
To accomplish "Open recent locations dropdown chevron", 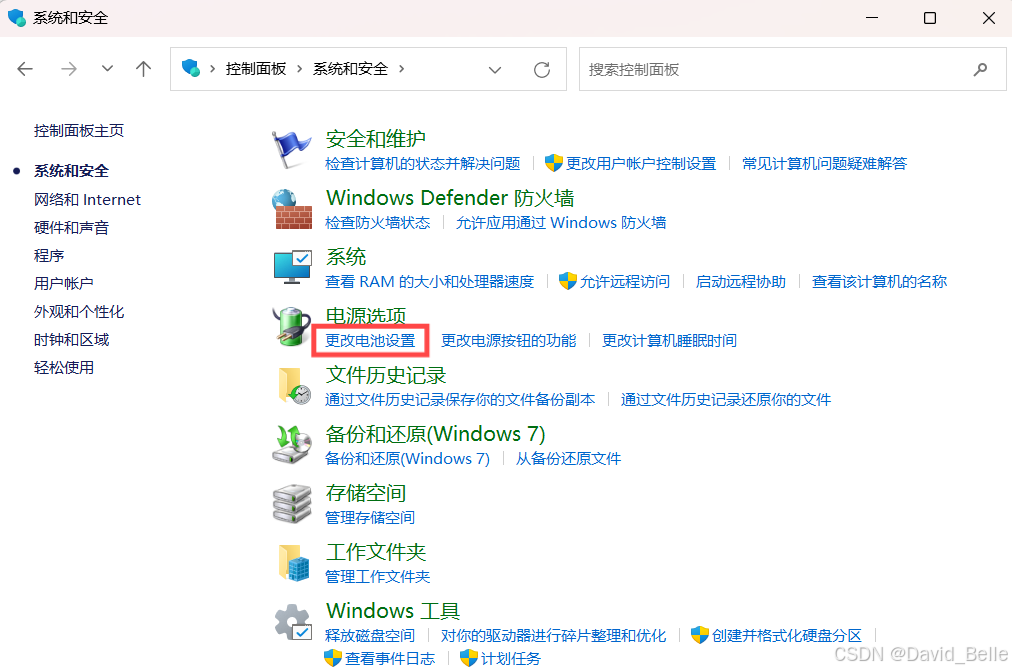I will pos(107,68).
